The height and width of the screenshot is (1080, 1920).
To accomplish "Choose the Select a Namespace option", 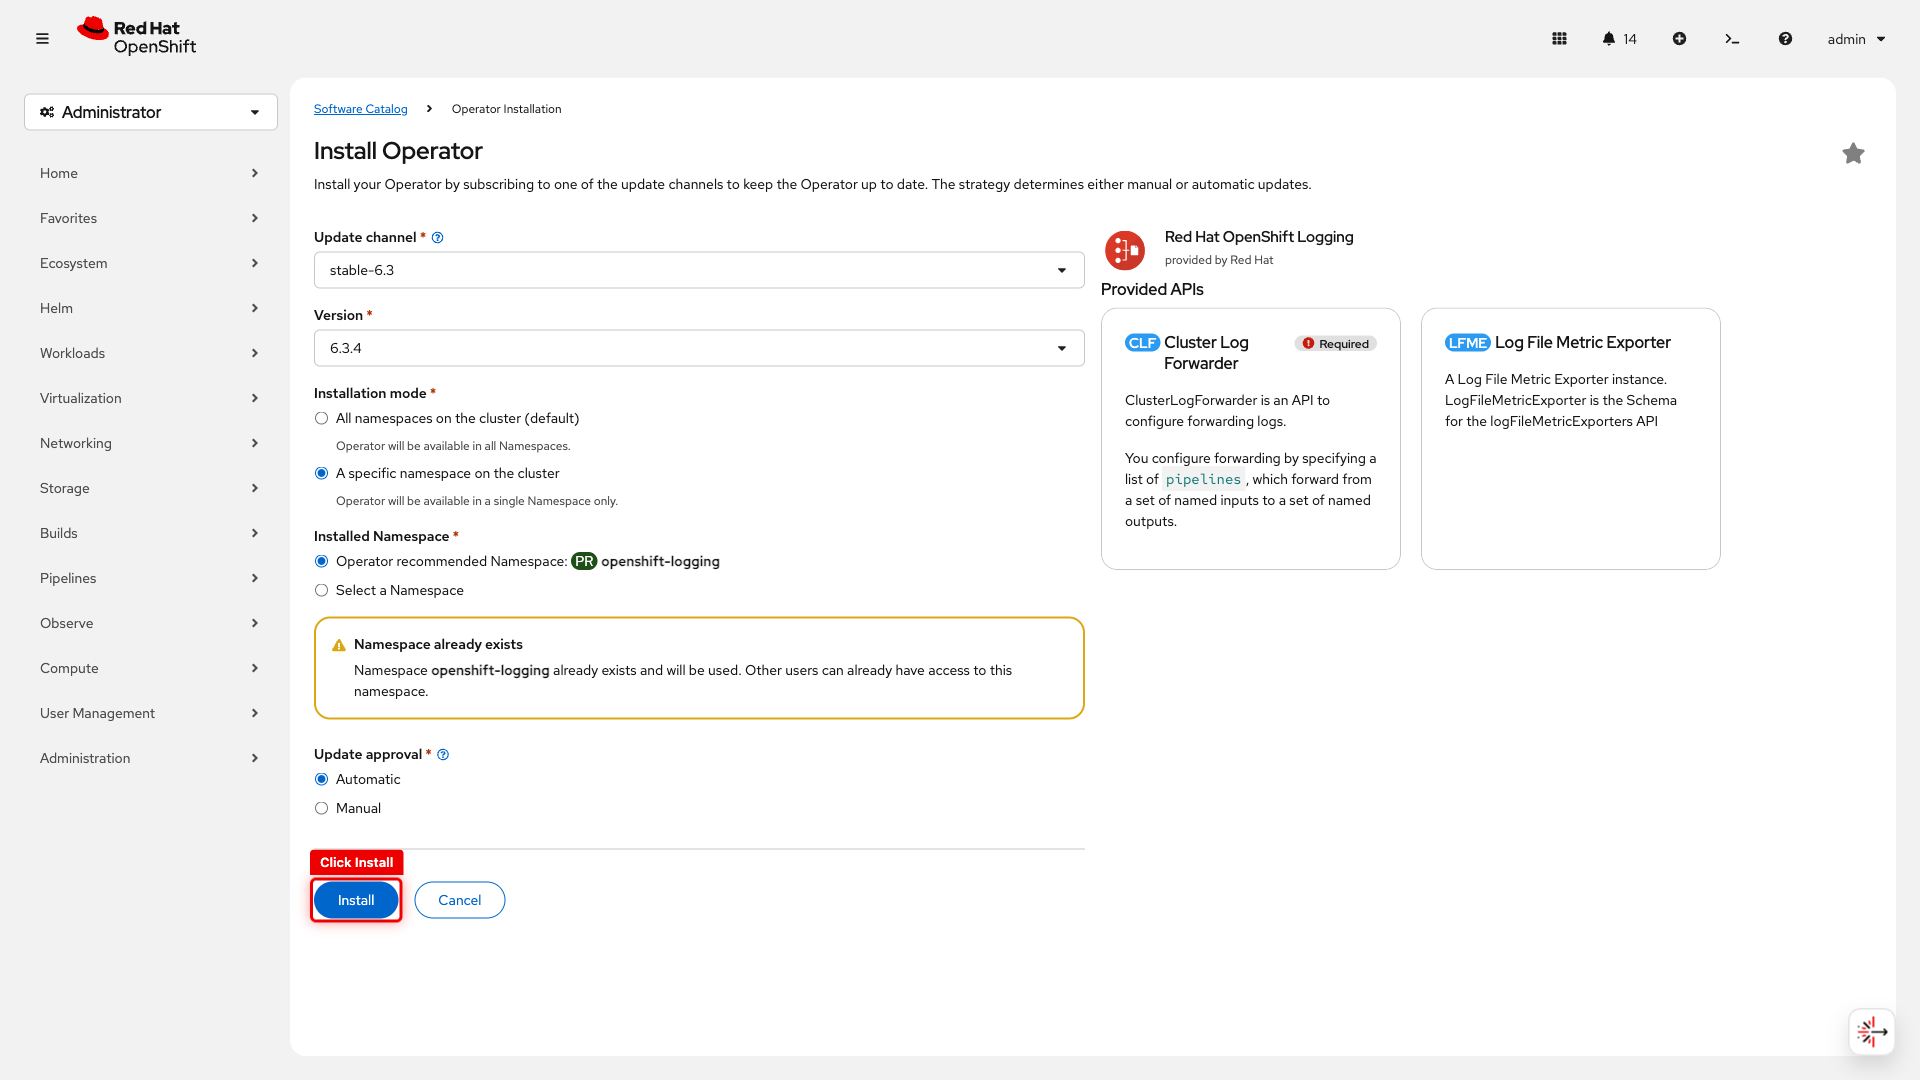I will tap(321, 590).
